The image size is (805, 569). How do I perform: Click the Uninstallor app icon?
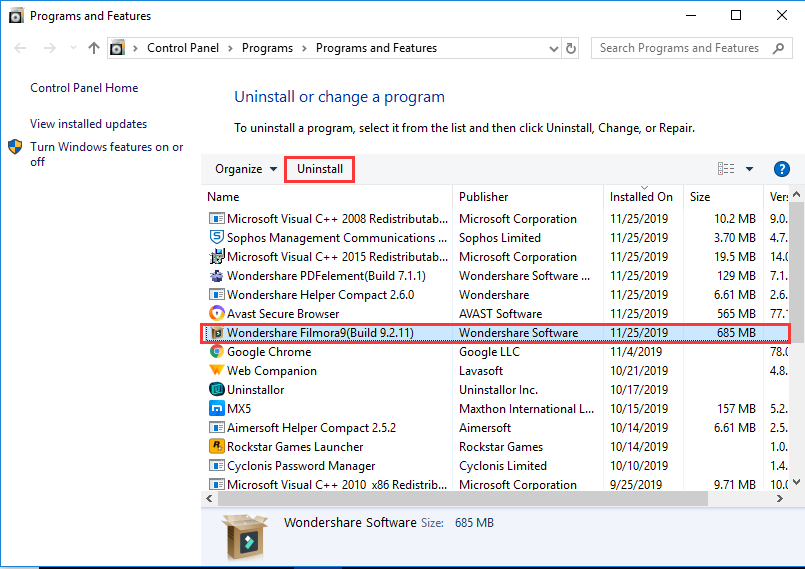[x=217, y=389]
